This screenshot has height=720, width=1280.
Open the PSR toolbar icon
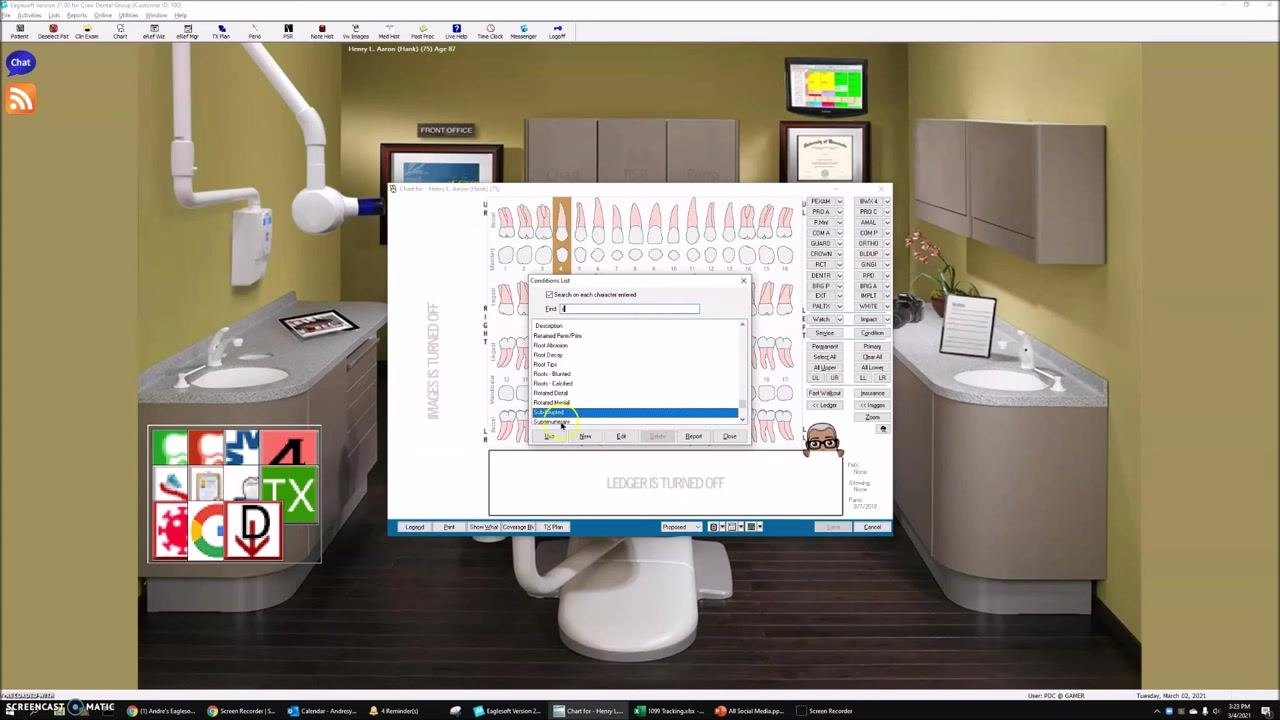[x=288, y=31]
